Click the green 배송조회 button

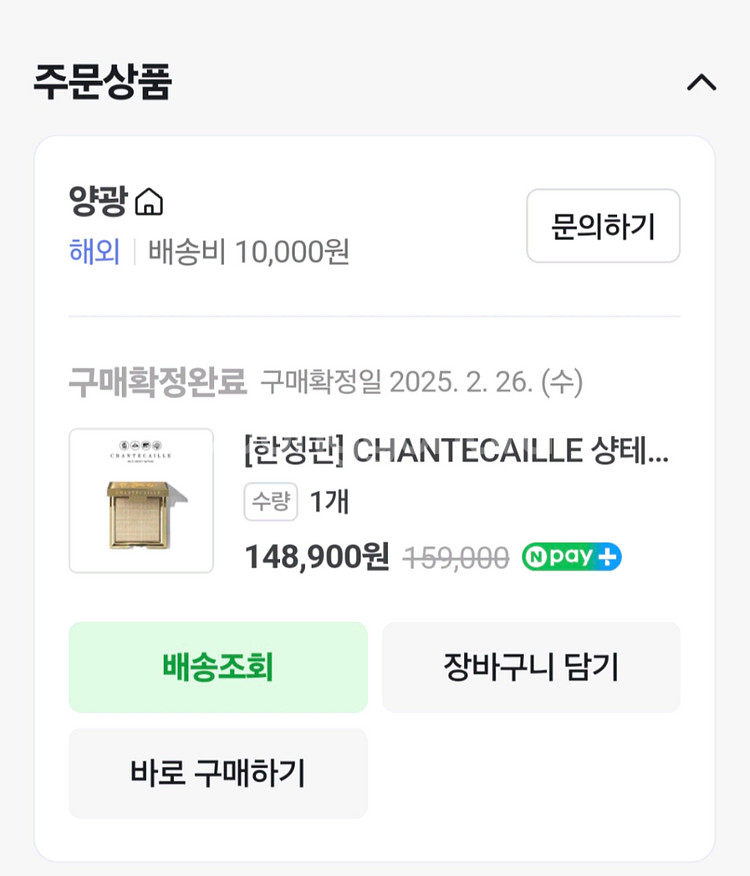[218, 667]
